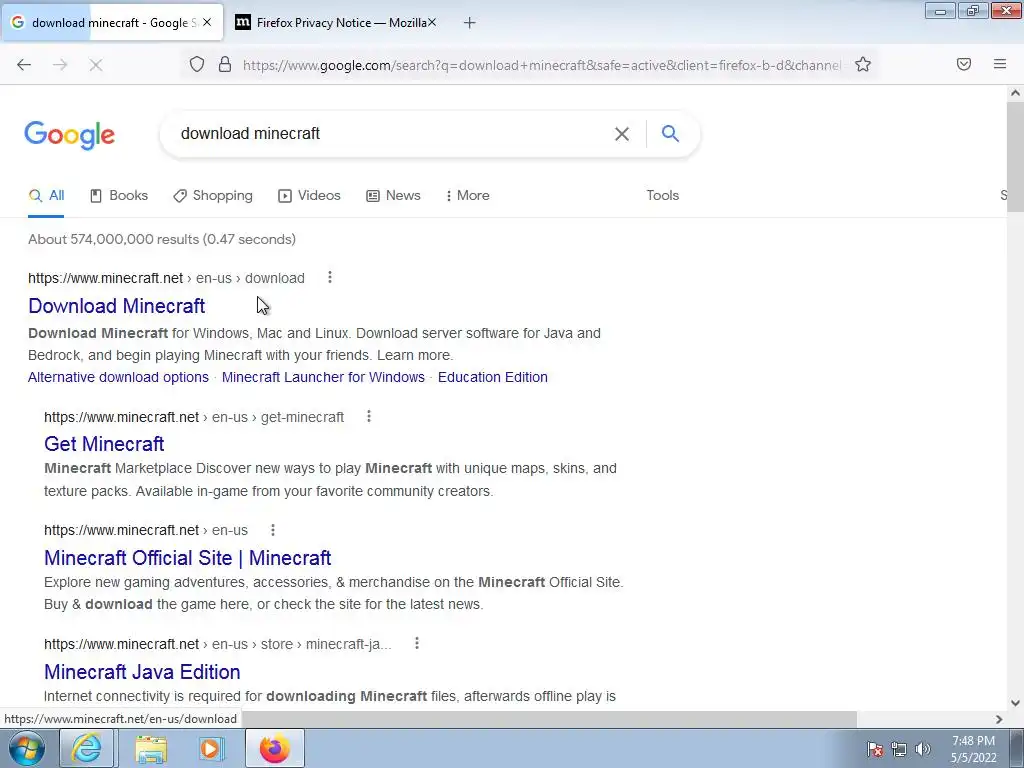This screenshot has height=768, width=1024.
Task: Open the tracking protection shield icon
Action: coord(197,64)
